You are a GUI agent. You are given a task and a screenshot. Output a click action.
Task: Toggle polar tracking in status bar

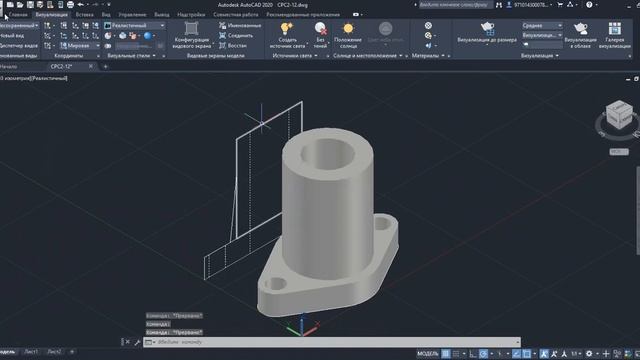483,353
